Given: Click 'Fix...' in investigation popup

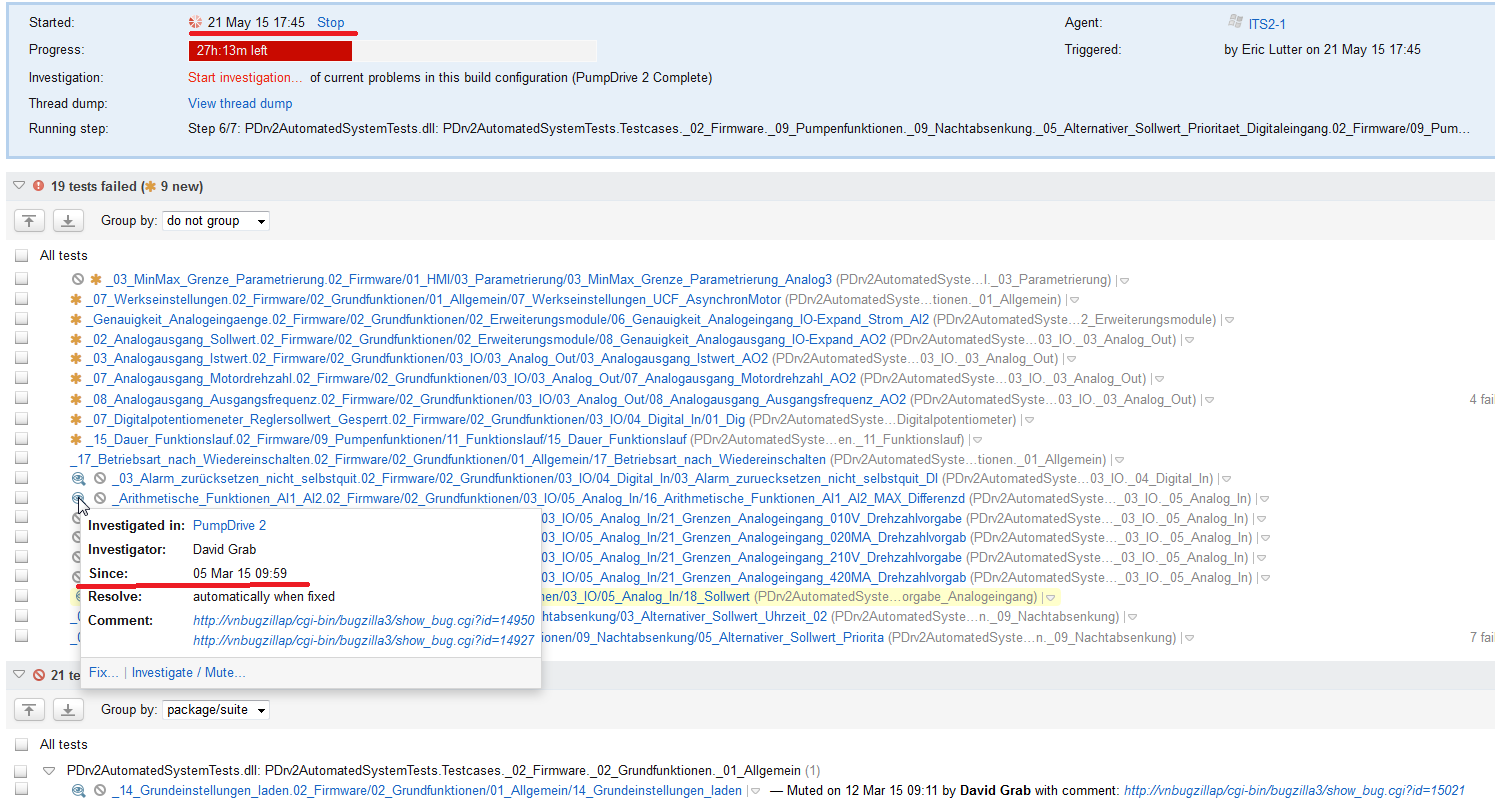Looking at the screenshot, I should click(103, 673).
